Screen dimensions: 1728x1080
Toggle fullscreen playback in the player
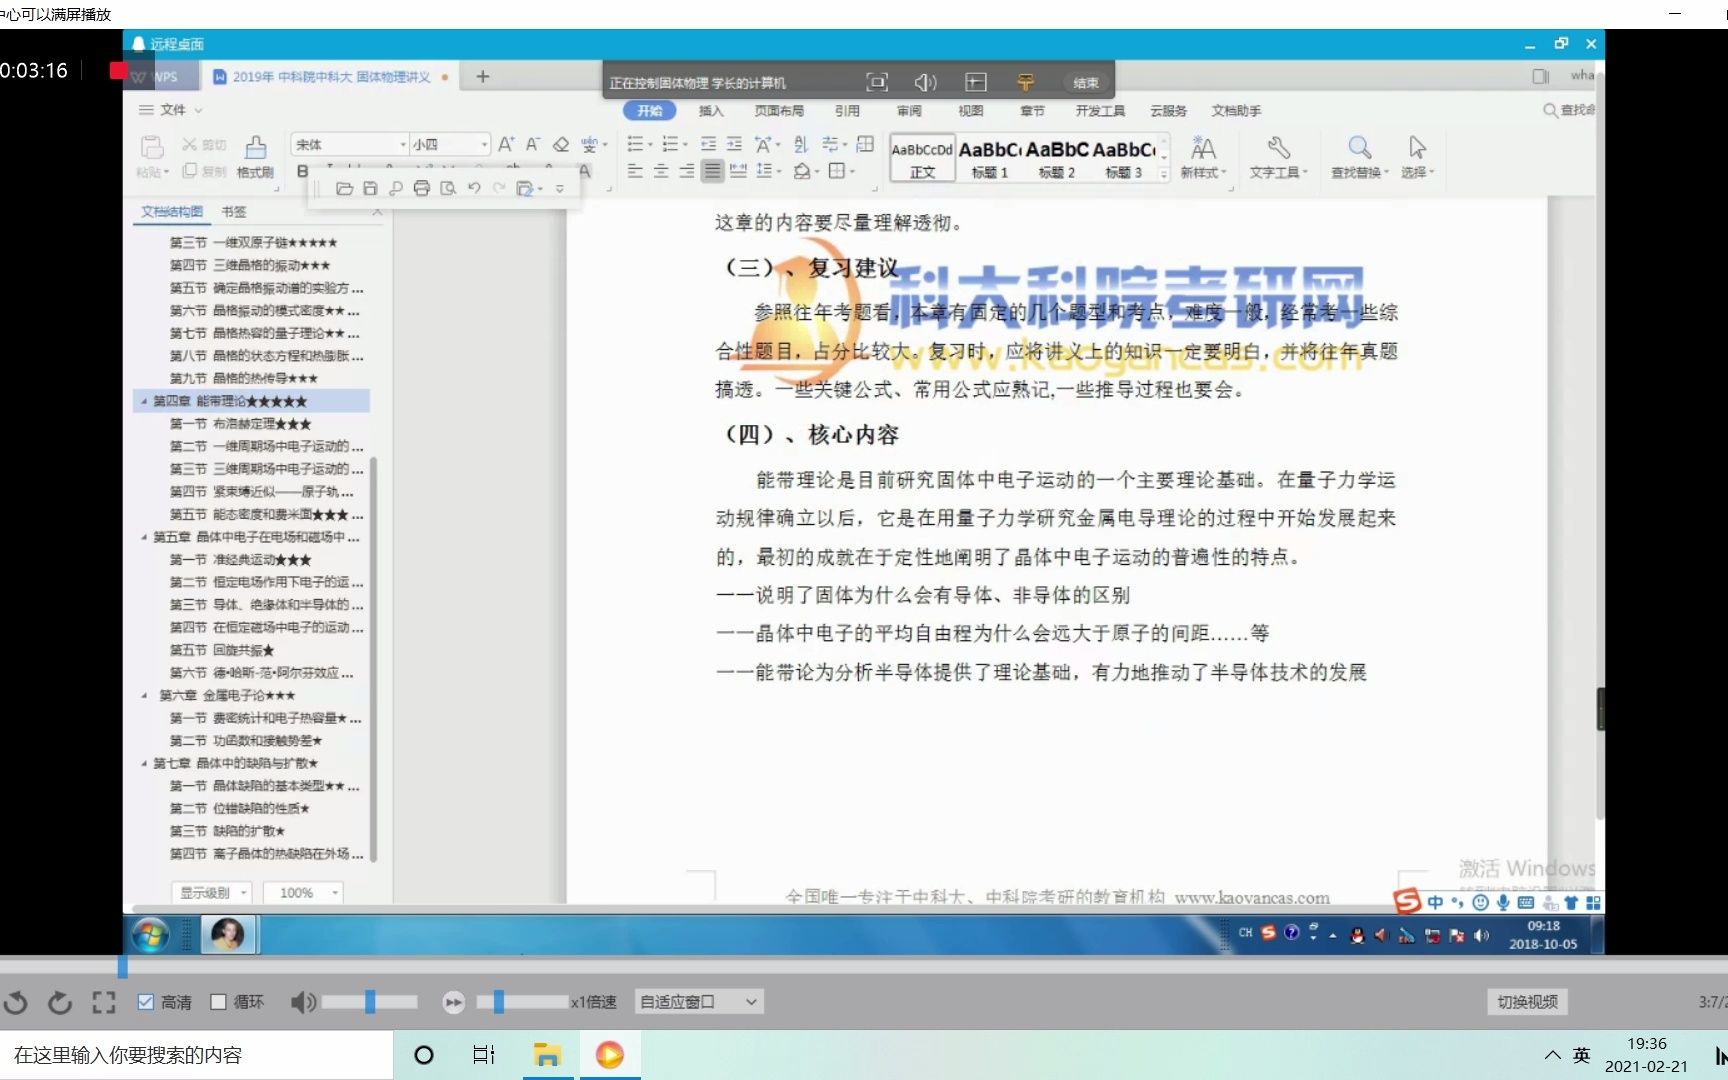coord(104,1002)
